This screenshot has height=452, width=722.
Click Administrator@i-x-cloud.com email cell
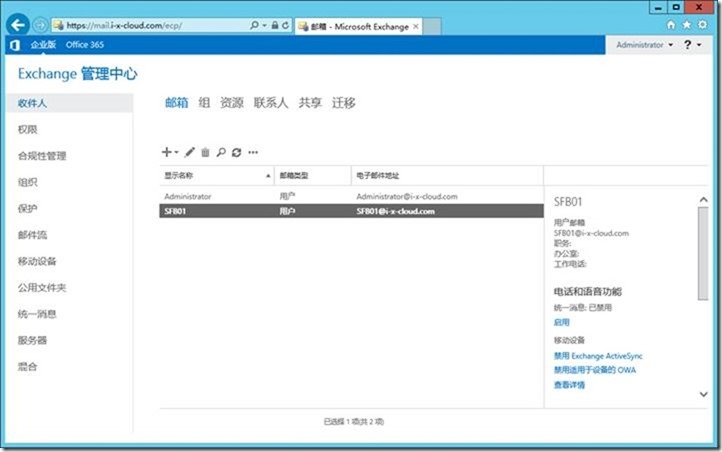click(x=407, y=196)
